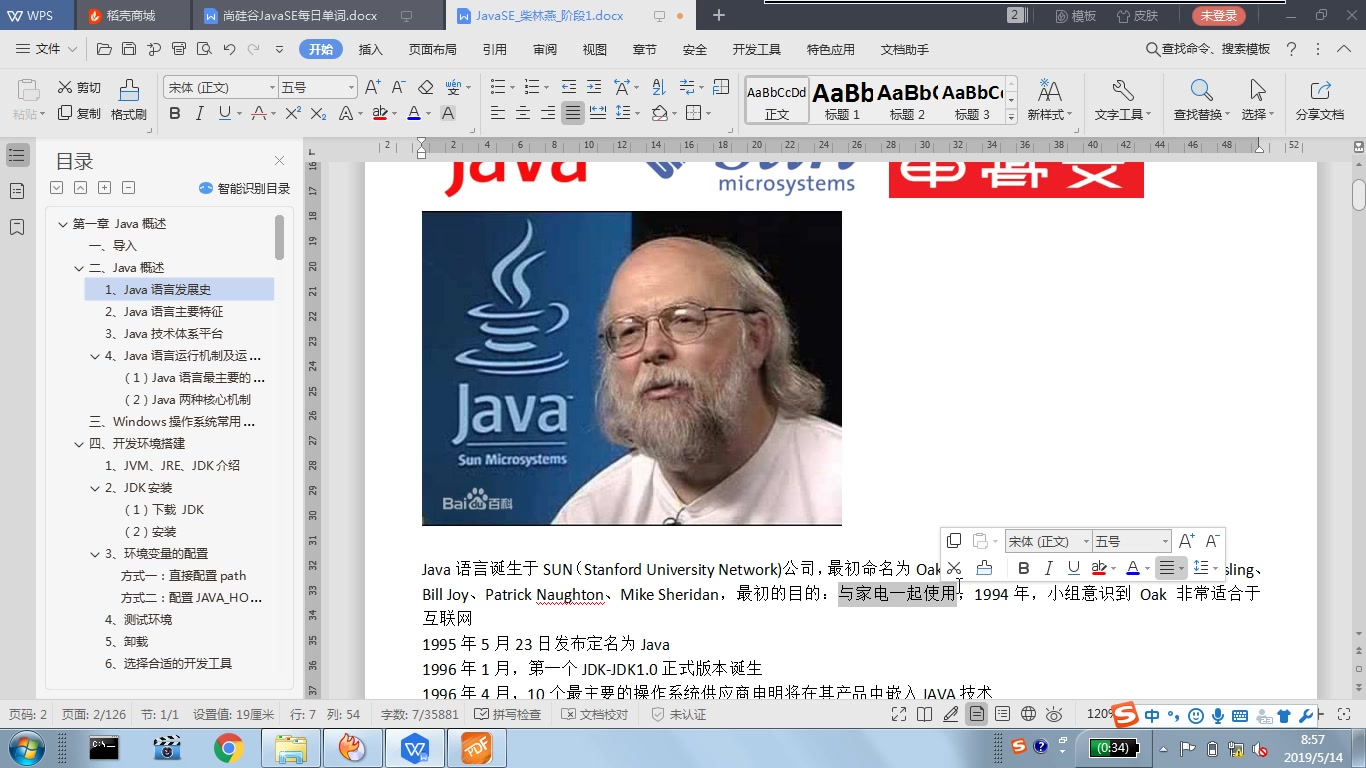Align text left in ribbon
This screenshot has width=1366, height=768.
497,113
